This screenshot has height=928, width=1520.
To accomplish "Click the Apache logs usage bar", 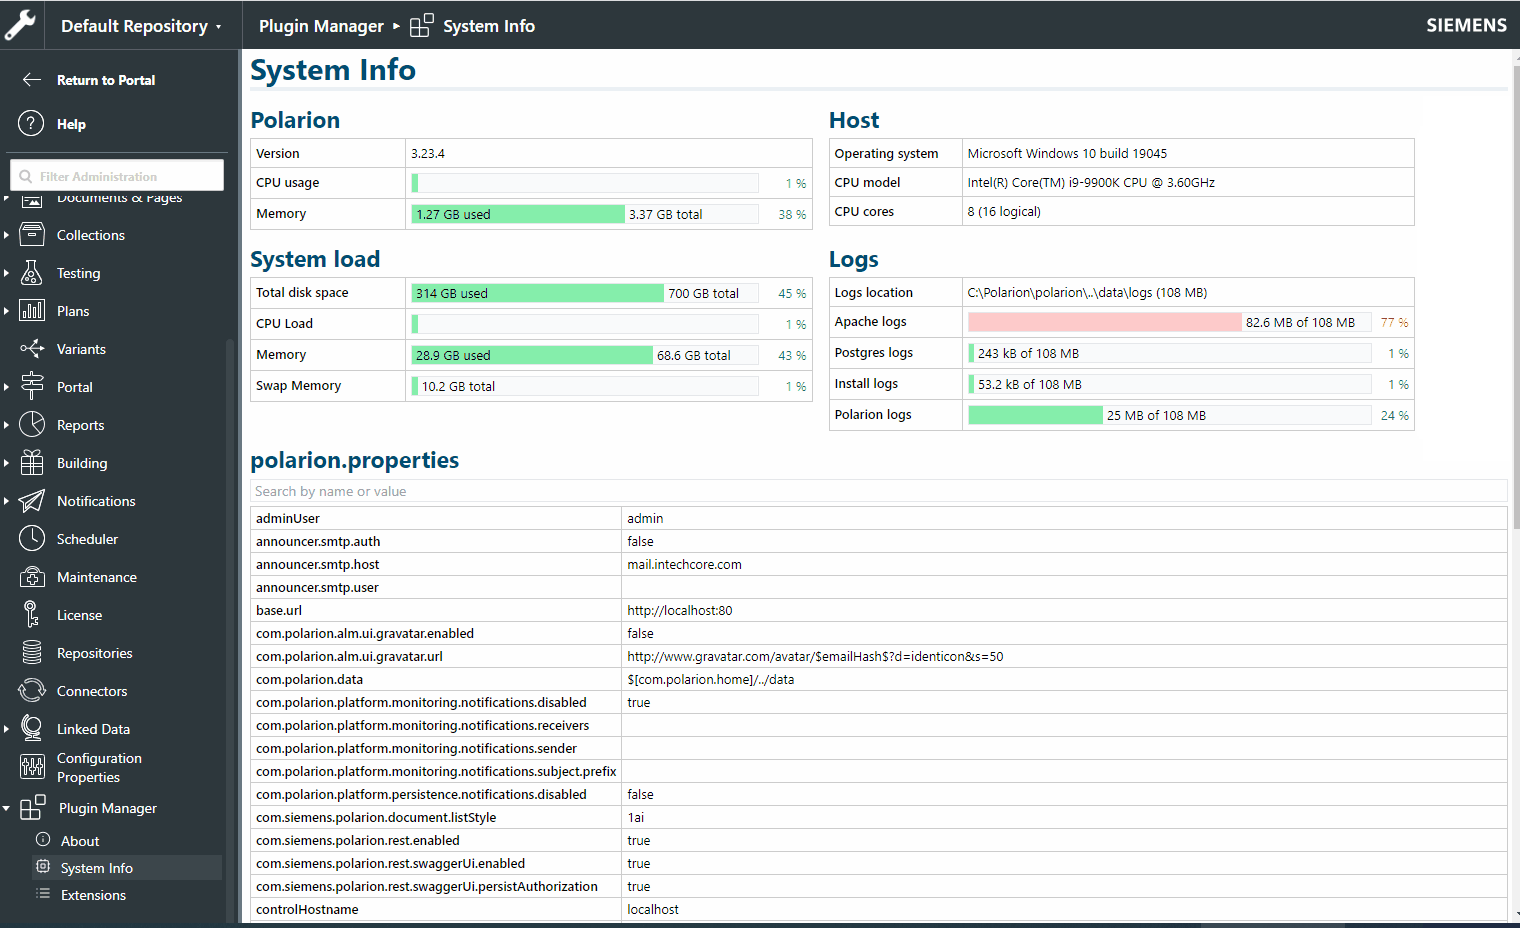I will click(x=1169, y=322).
